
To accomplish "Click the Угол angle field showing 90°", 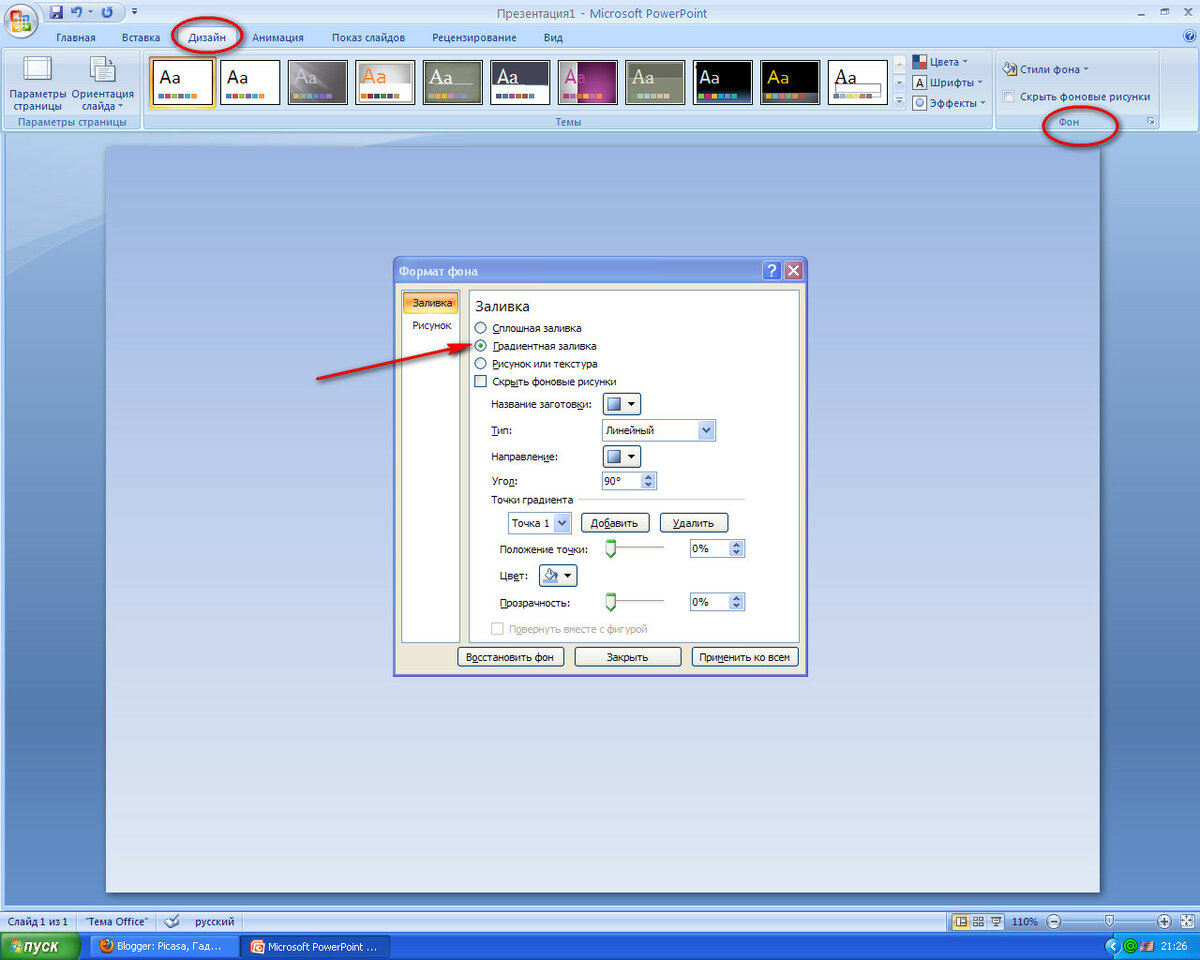I will pyautogui.click(x=622, y=482).
